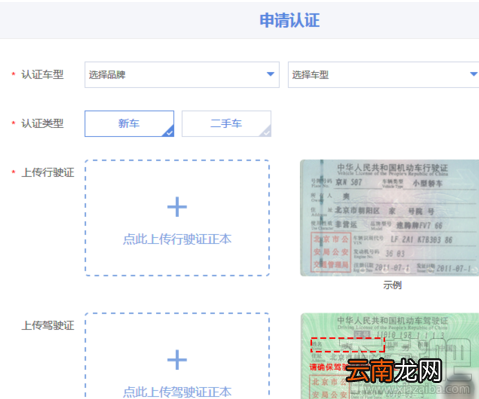
Task: Click the 点此上传驾驶证正本 text
Action: pyautogui.click(x=177, y=392)
